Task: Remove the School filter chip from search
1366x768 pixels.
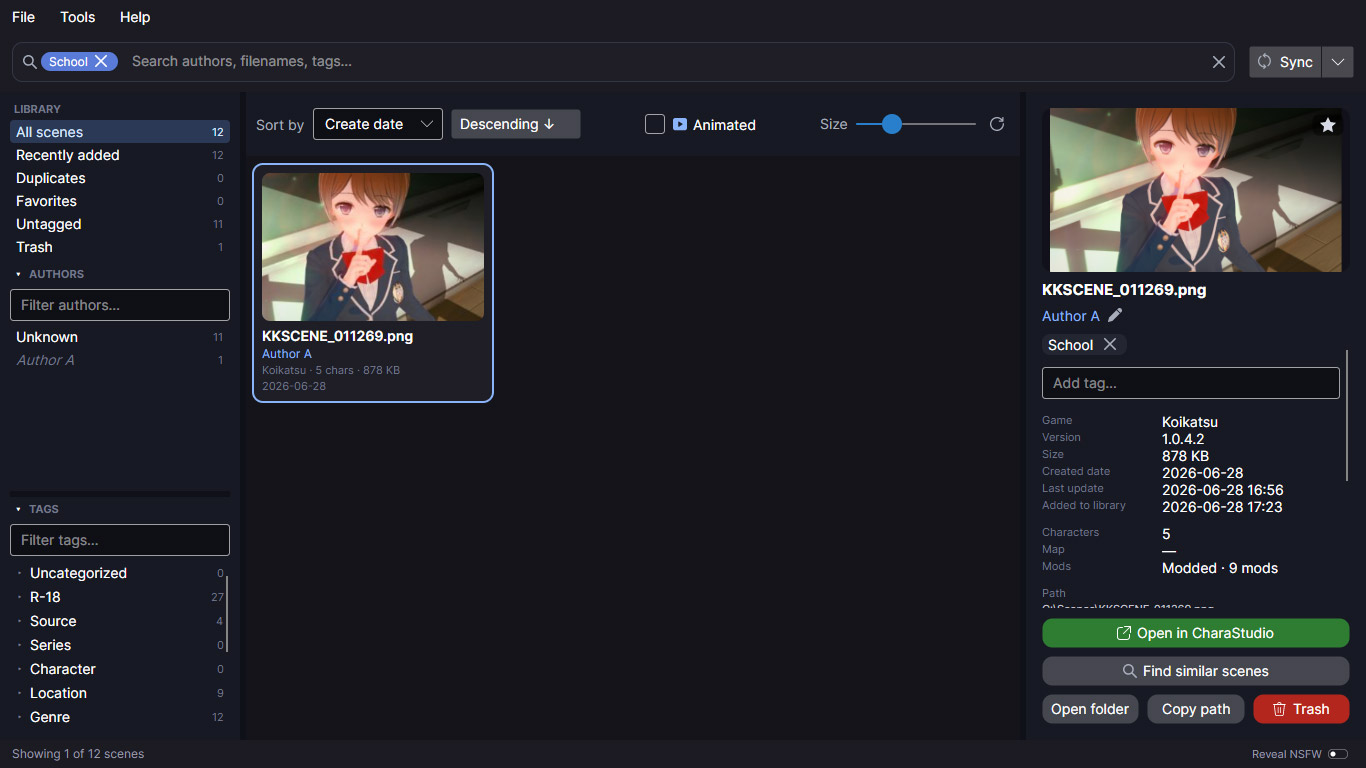Action: click(101, 61)
